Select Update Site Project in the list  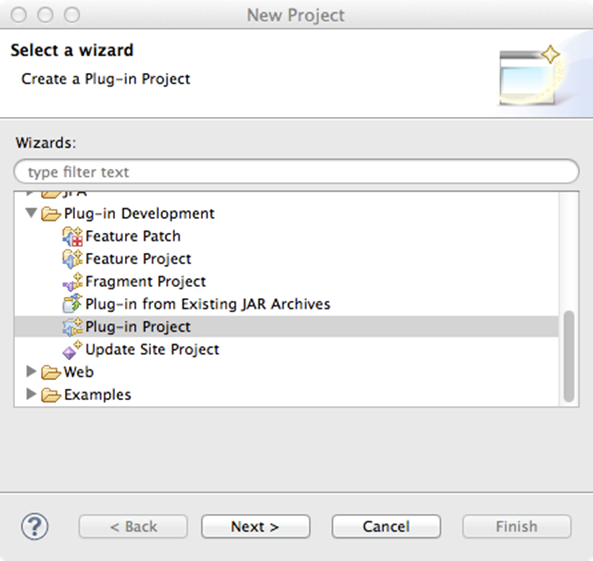pos(152,350)
